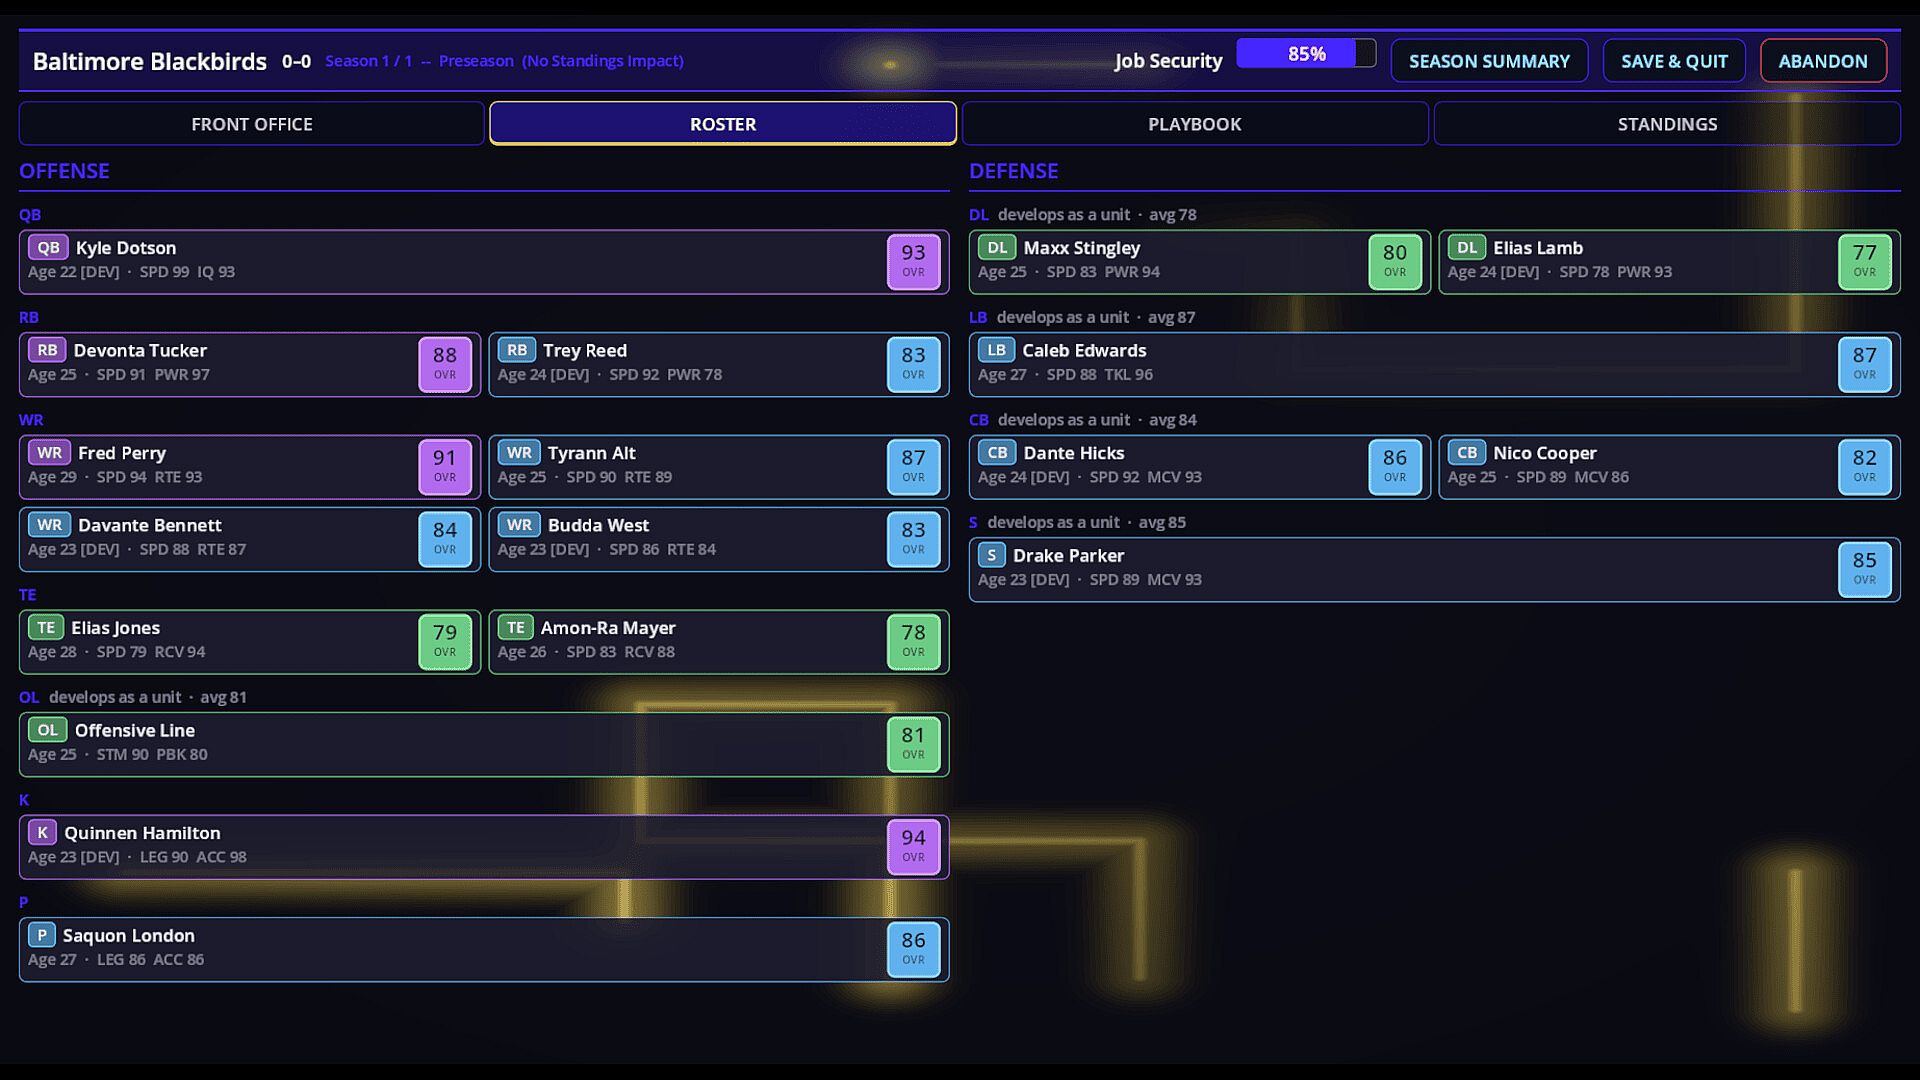This screenshot has width=1920, height=1080.
Task: Click Maxx Stingley's 80 OVR rating
Action: tap(1395, 262)
